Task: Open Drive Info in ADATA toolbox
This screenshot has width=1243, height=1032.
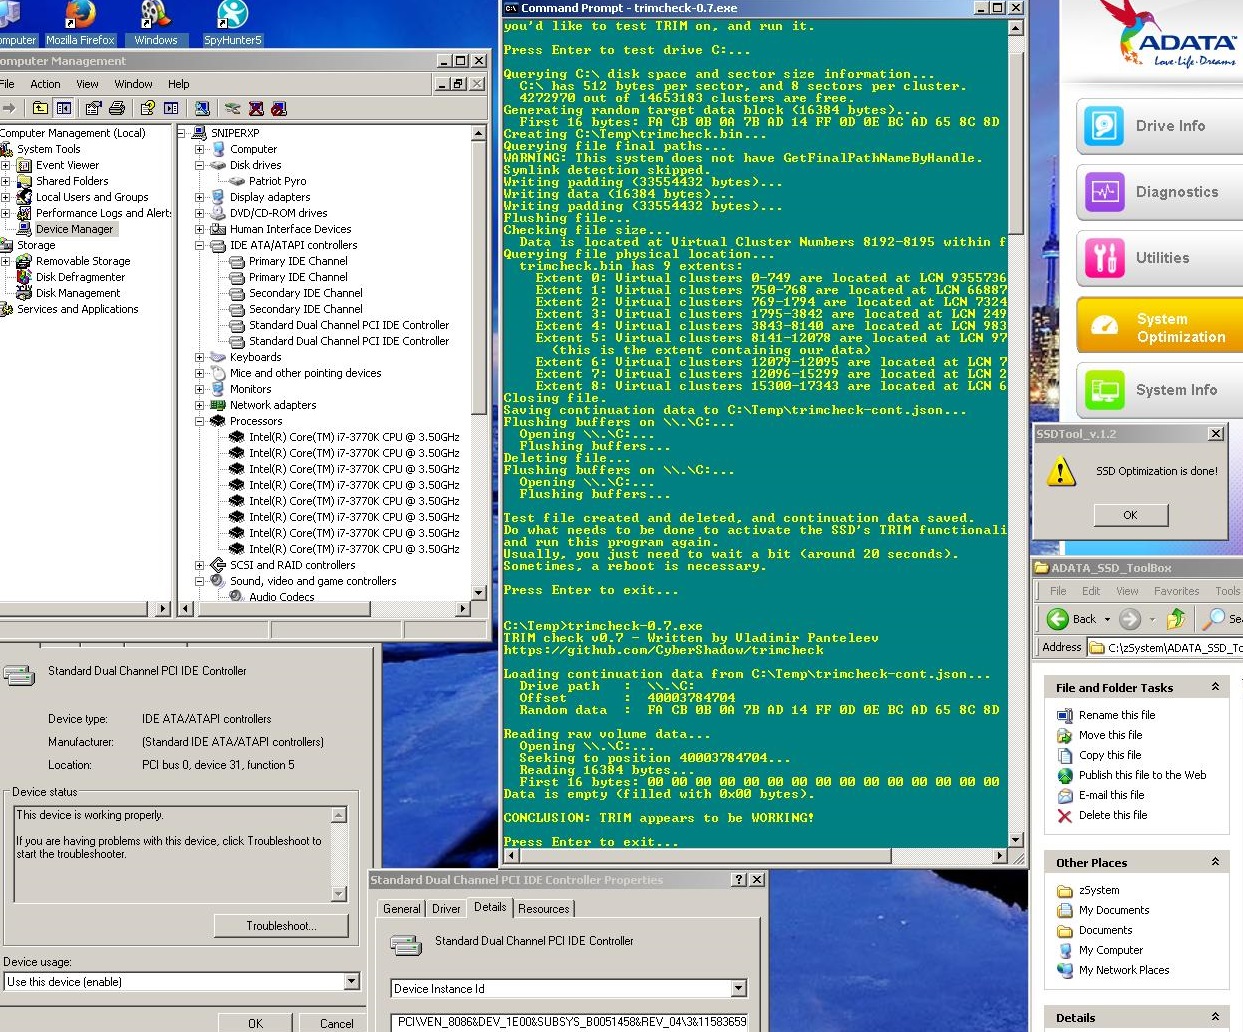Action: tap(1160, 126)
